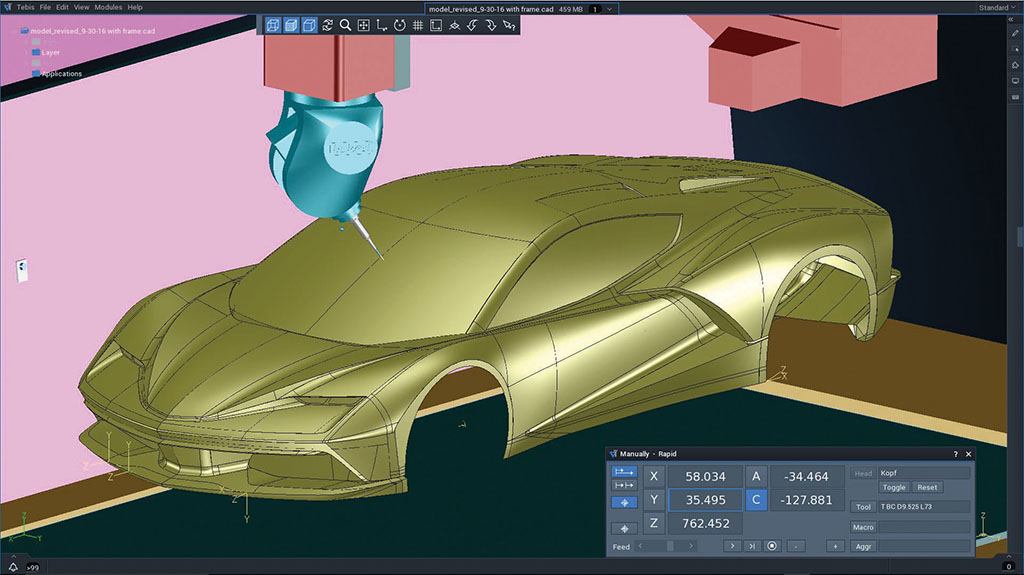This screenshot has height=575, width=1024.
Task: Click the pencil icon in right sidebar
Action: tap(1015, 33)
